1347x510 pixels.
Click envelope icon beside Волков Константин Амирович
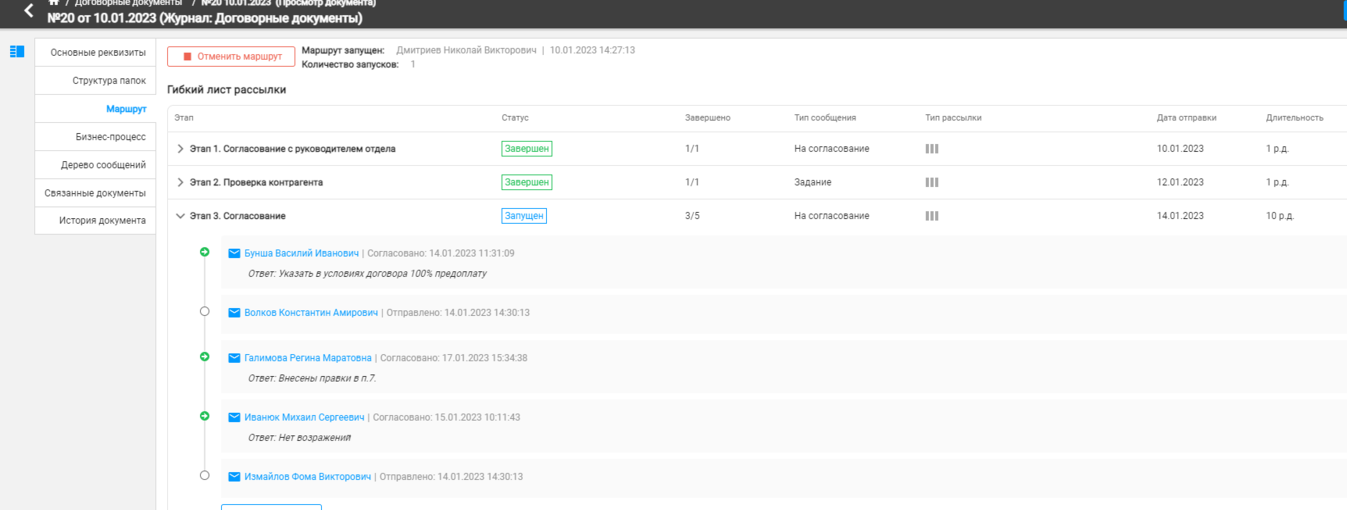point(234,313)
